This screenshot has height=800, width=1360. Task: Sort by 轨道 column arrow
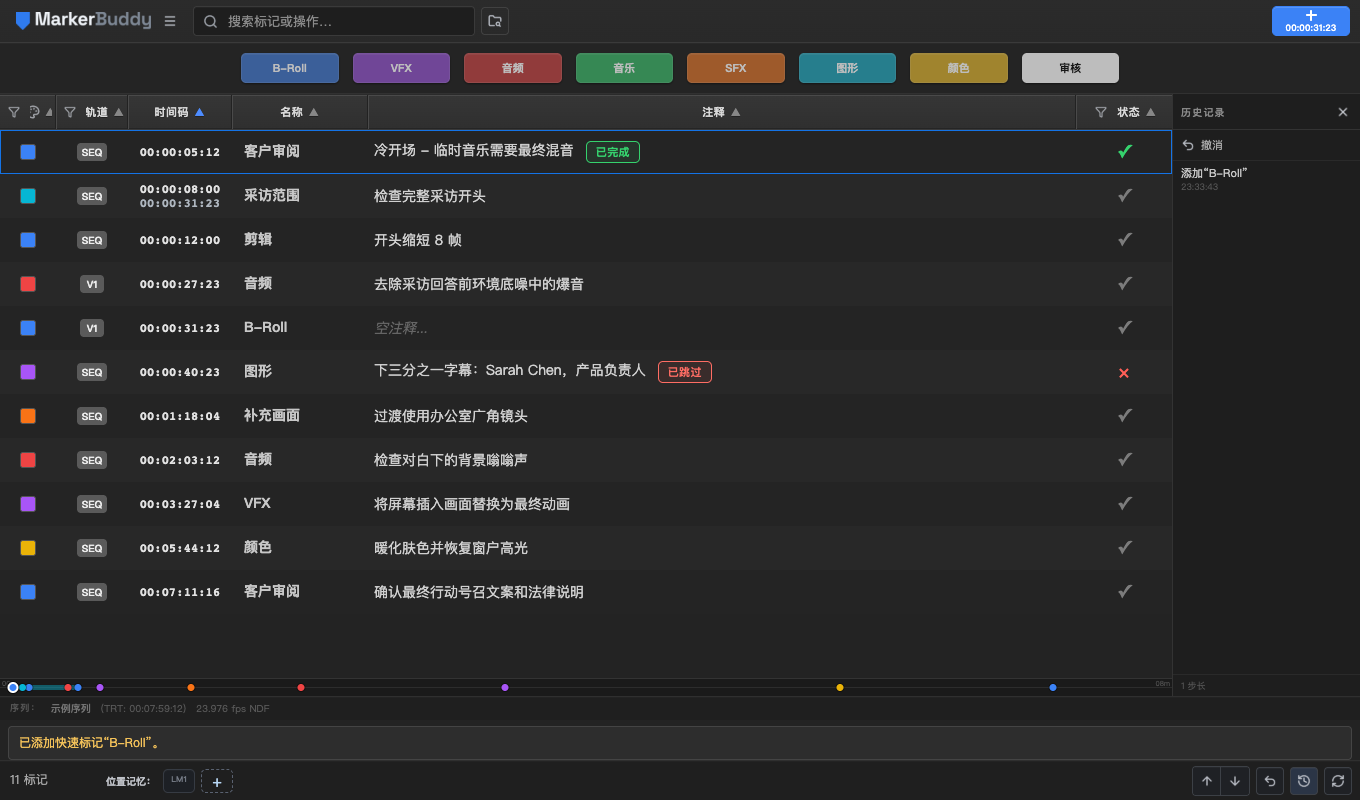pos(119,112)
